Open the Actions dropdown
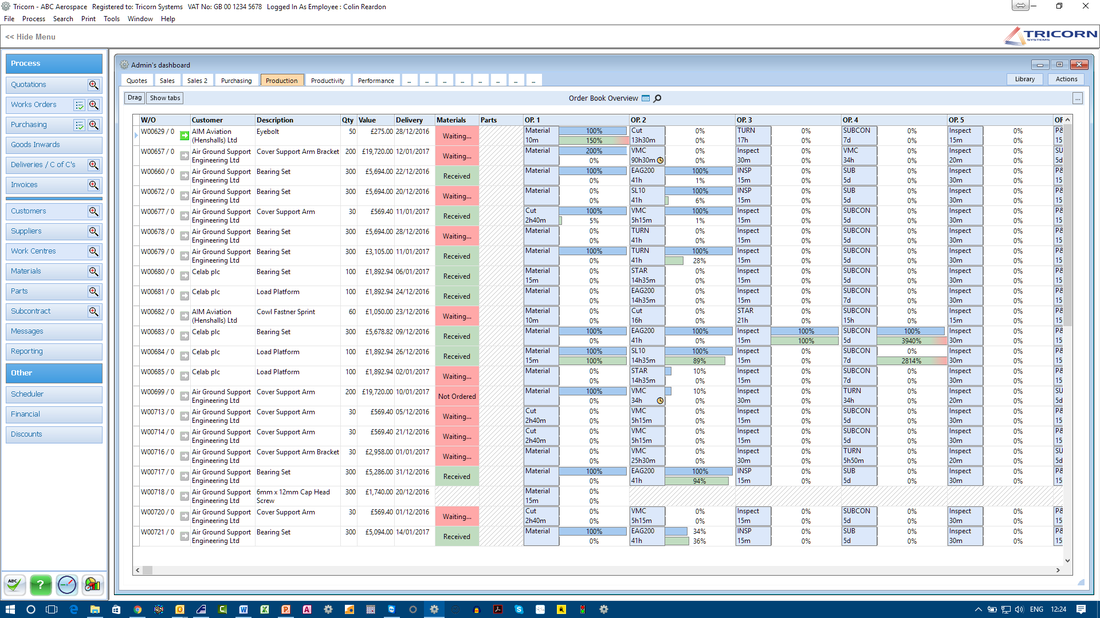 click(x=1066, y=79)
